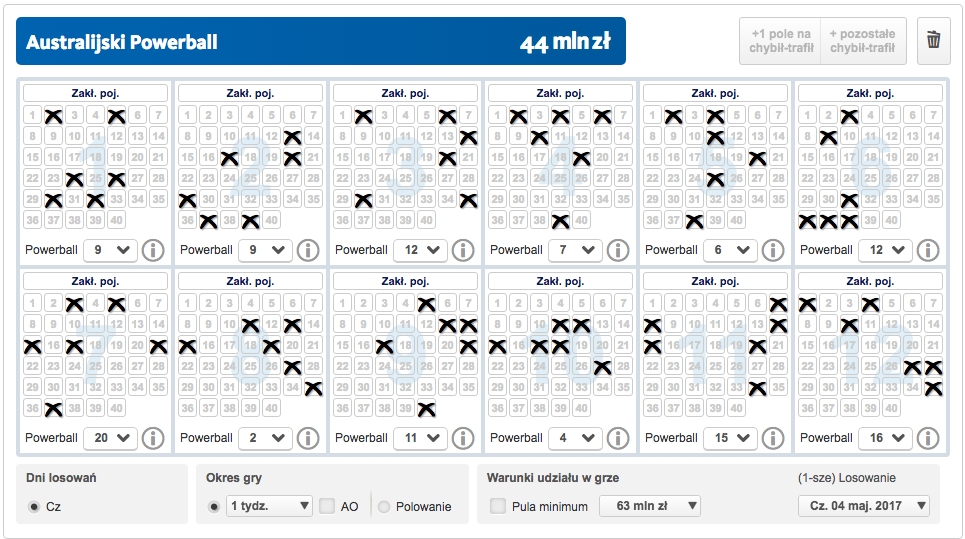
Task: Click info icon beside Powerball 7 dropdown
Action: point(618,250)
